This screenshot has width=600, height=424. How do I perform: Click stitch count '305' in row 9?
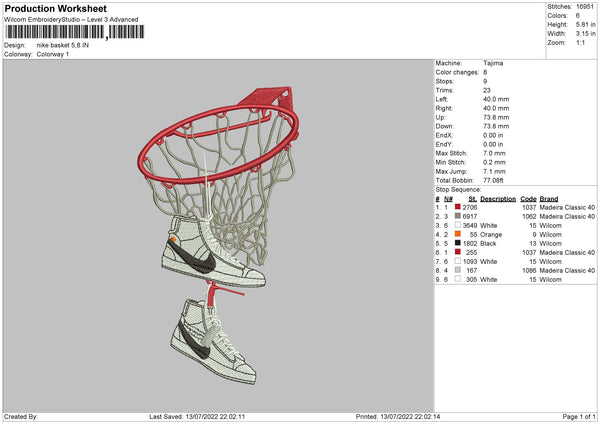click(471, 280)
